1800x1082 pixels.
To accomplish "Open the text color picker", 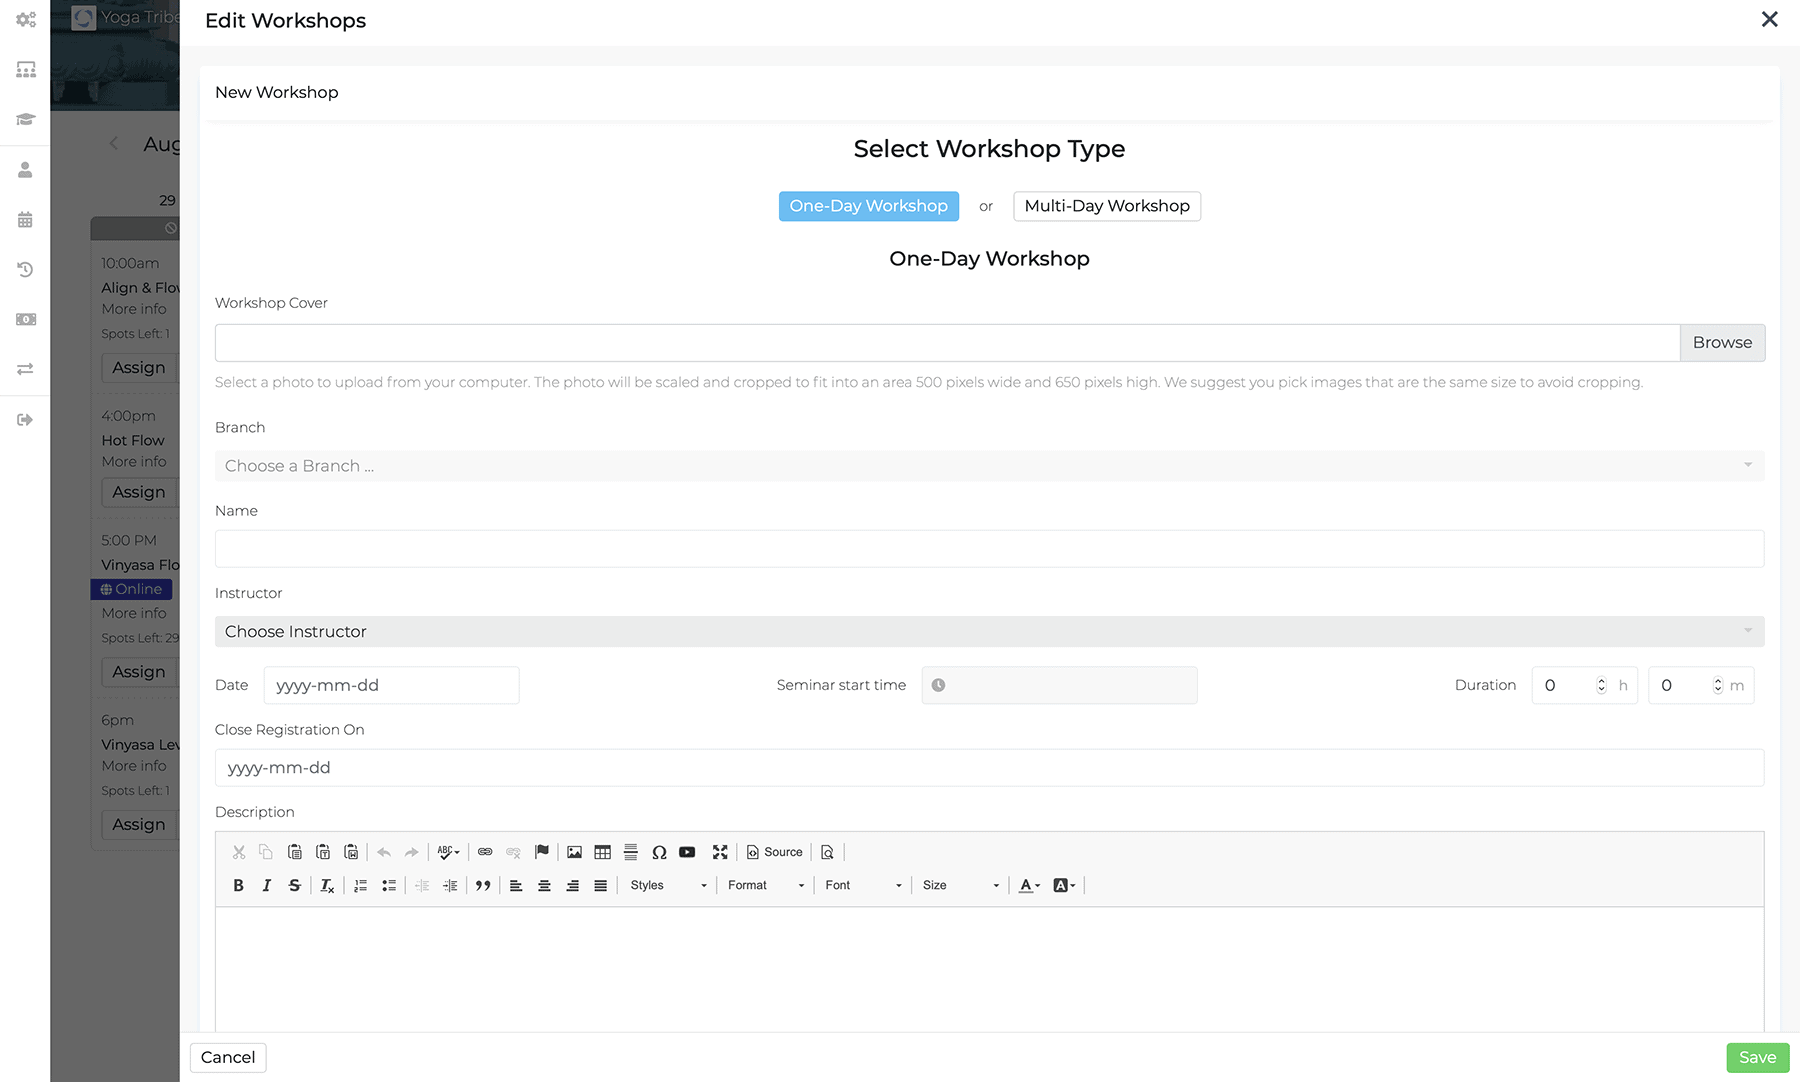I will coord(1030,885).
